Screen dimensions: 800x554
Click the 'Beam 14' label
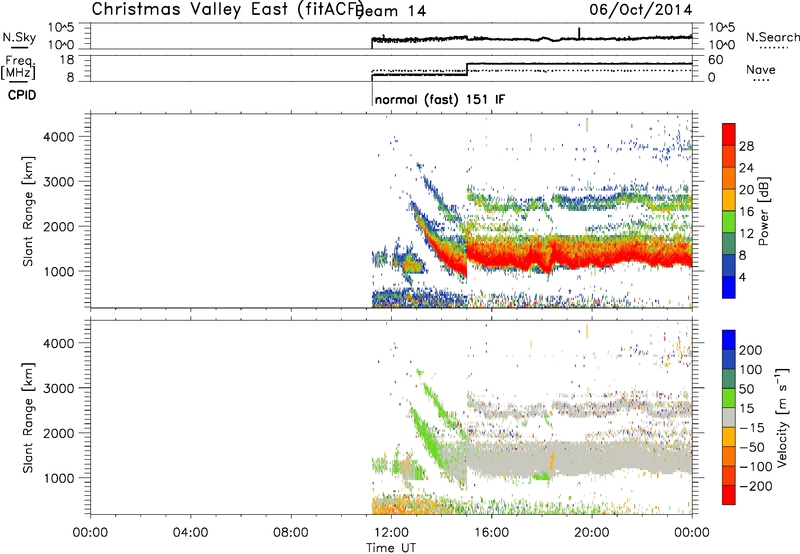[391, 11]
